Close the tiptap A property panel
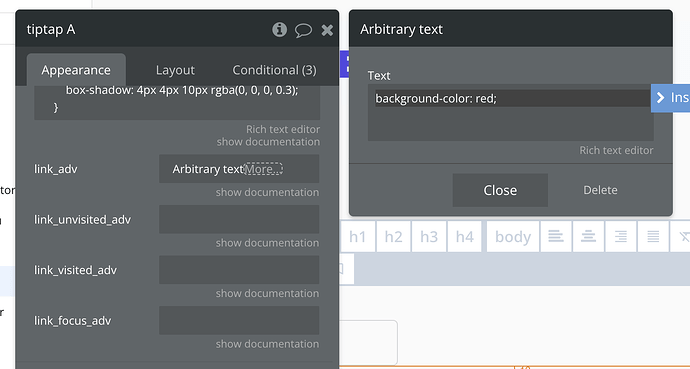 [327, 30]
